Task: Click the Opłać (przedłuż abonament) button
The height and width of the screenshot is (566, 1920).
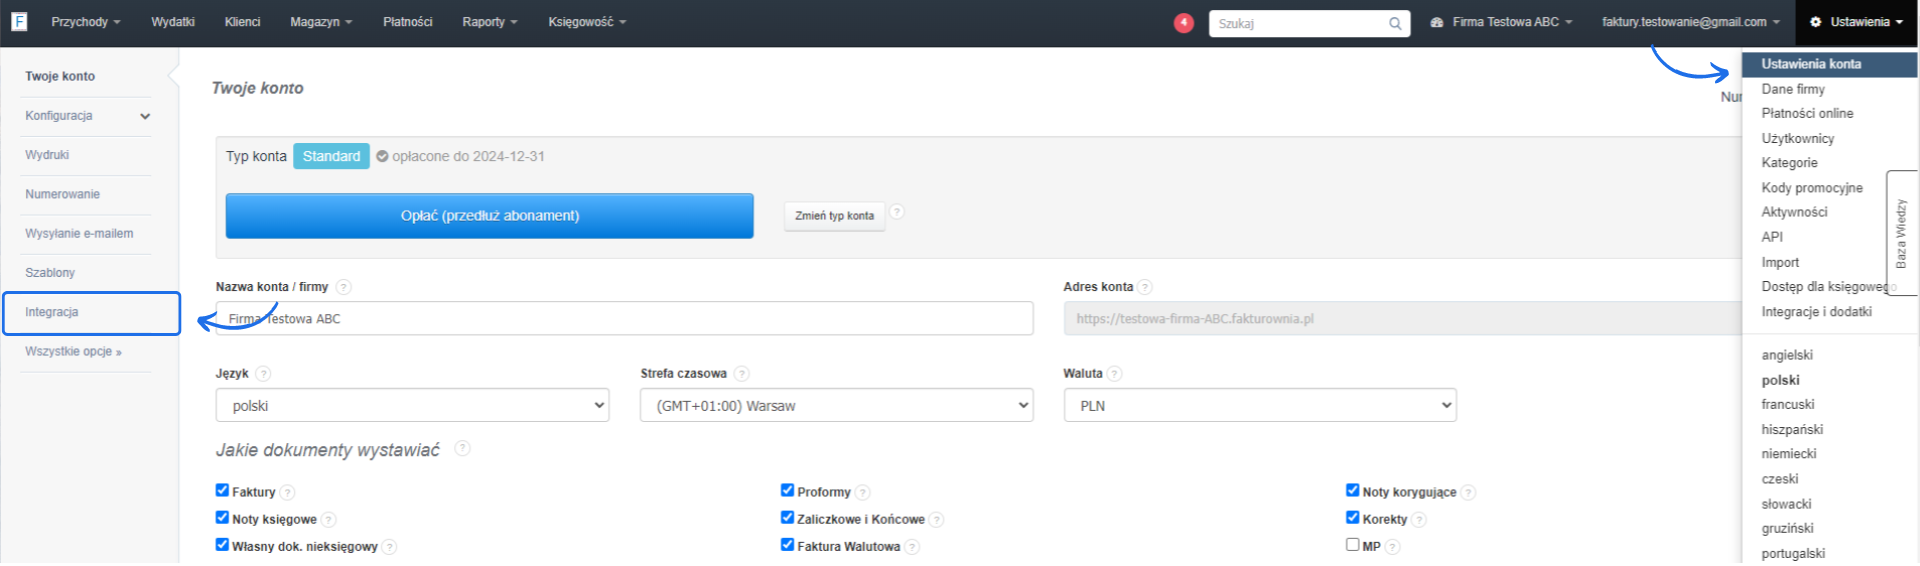Action: (x=489, y=216)
